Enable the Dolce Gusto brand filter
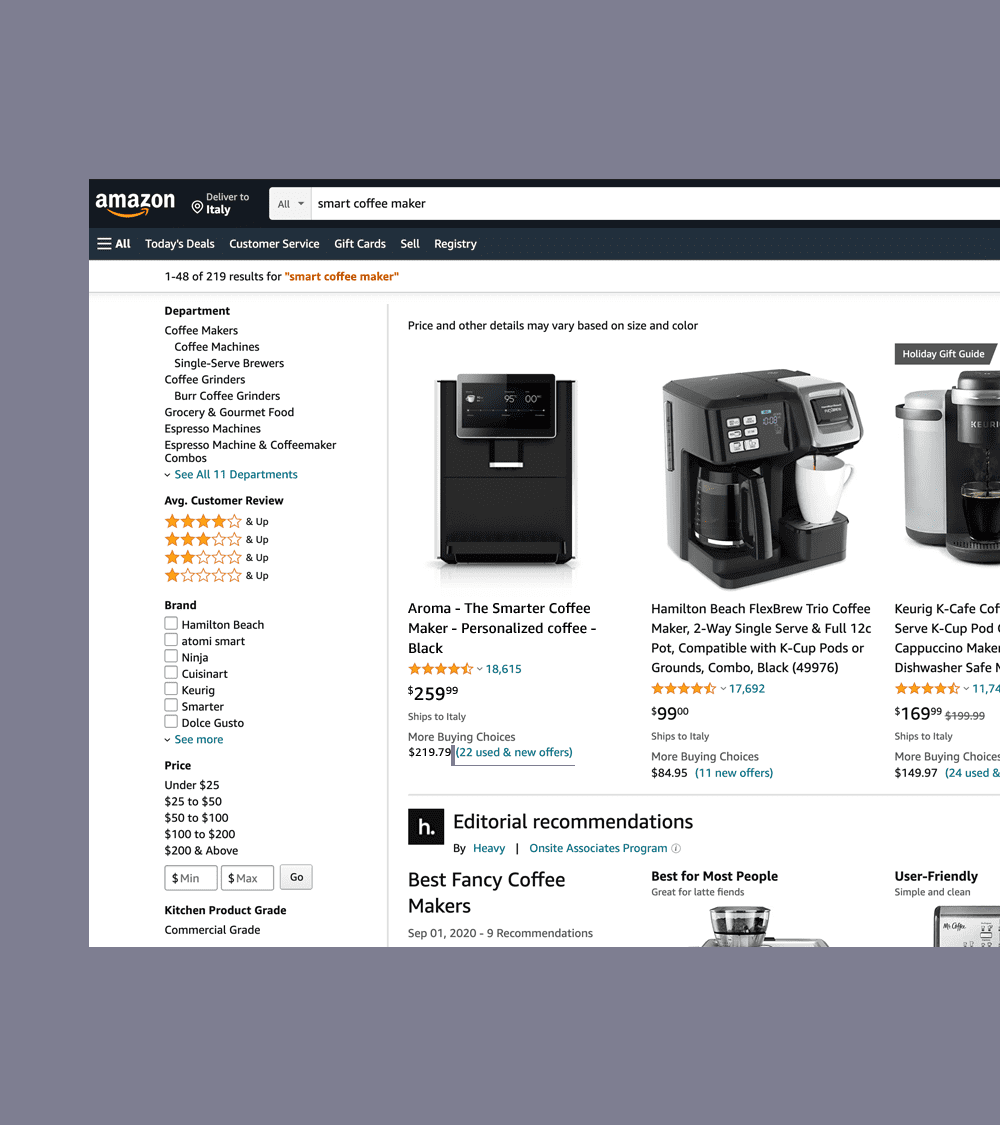The image size is (1000, 1125). coord(171,722)
